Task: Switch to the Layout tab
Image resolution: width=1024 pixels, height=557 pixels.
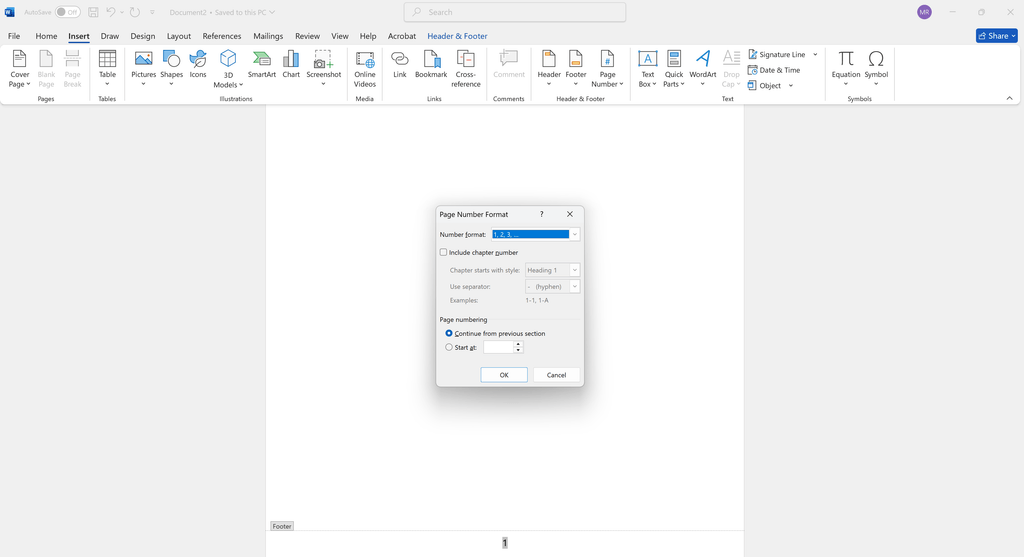Action: [178, 36]
